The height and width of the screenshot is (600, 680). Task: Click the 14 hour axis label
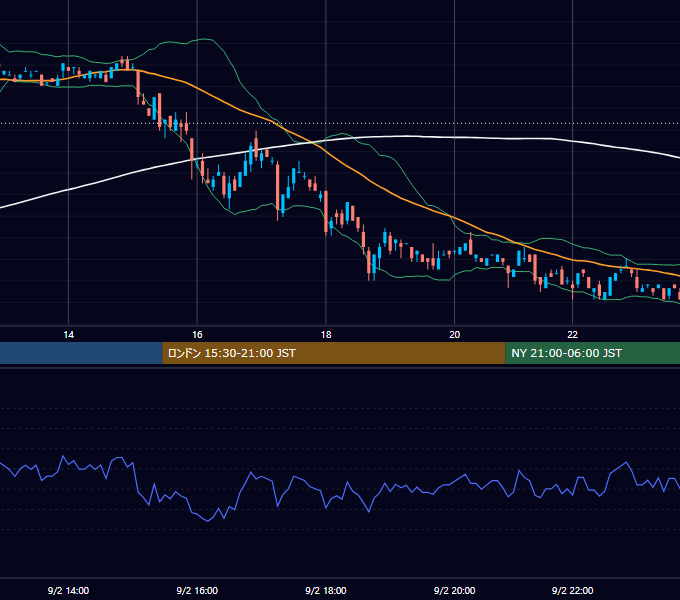(69, 335)
